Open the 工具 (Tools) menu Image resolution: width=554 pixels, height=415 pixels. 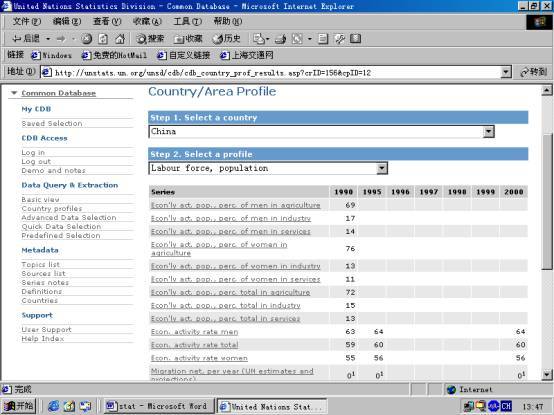click(x=187, y=22)
